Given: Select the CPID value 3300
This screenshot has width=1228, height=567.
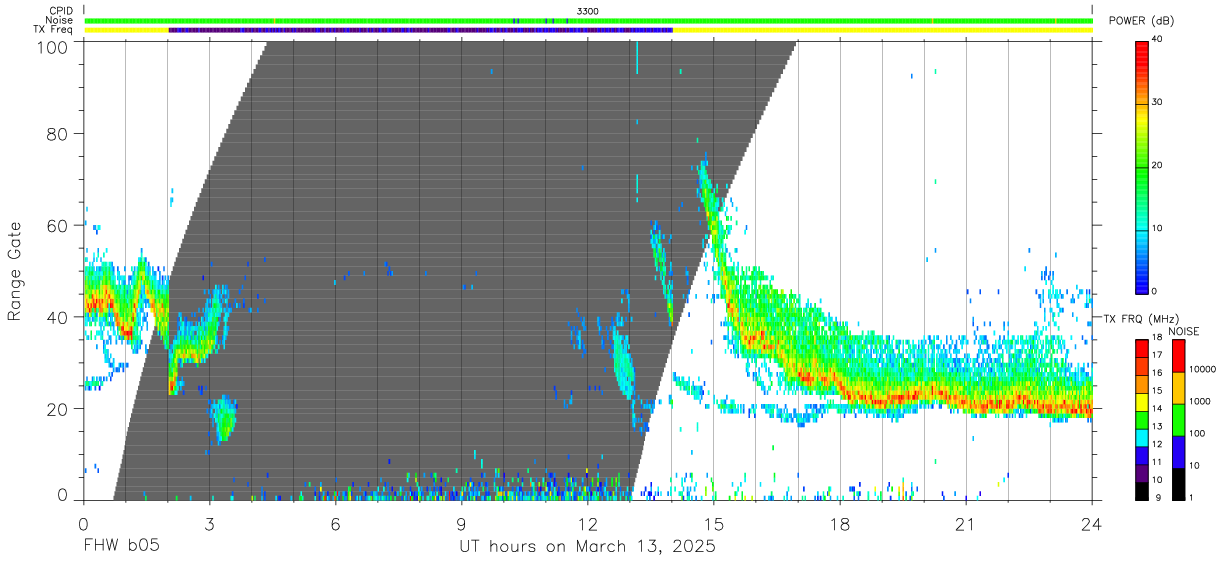Looking at the screenshot, I should point(587,11).
